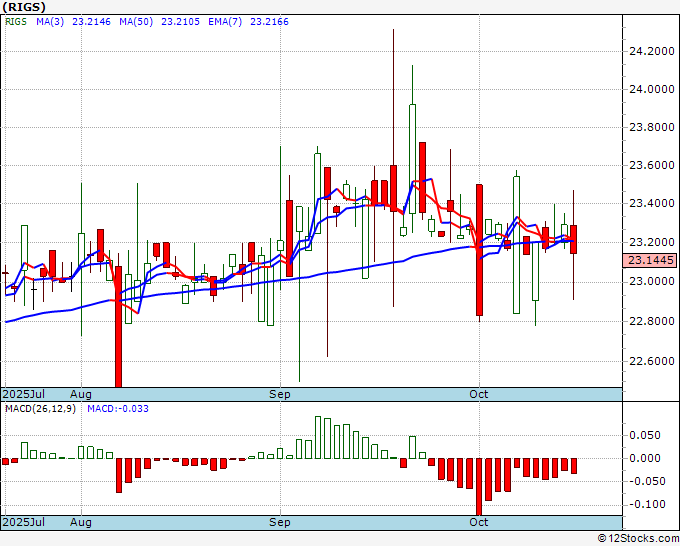Click the MA(50) indicator label
Screen dimensions: 680x546
pos(136,22)
